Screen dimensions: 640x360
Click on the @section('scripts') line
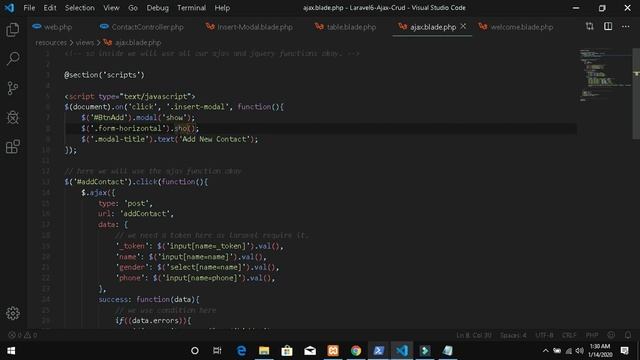(104, 75)
